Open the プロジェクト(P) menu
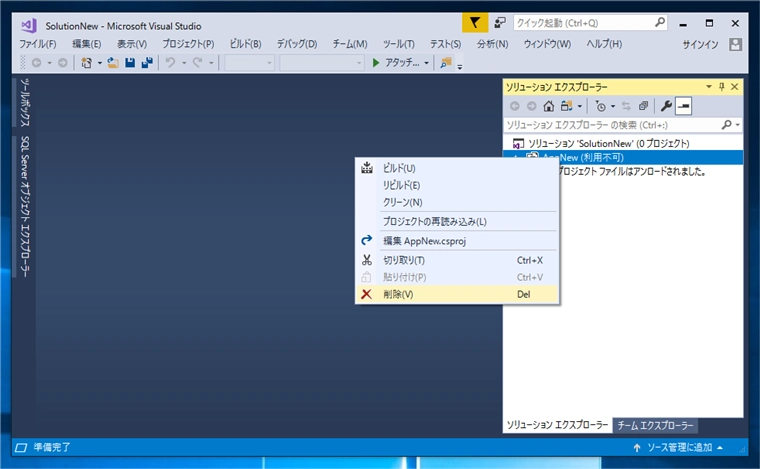The height and width of the screenshot is (469, 760). pos(188,44)
